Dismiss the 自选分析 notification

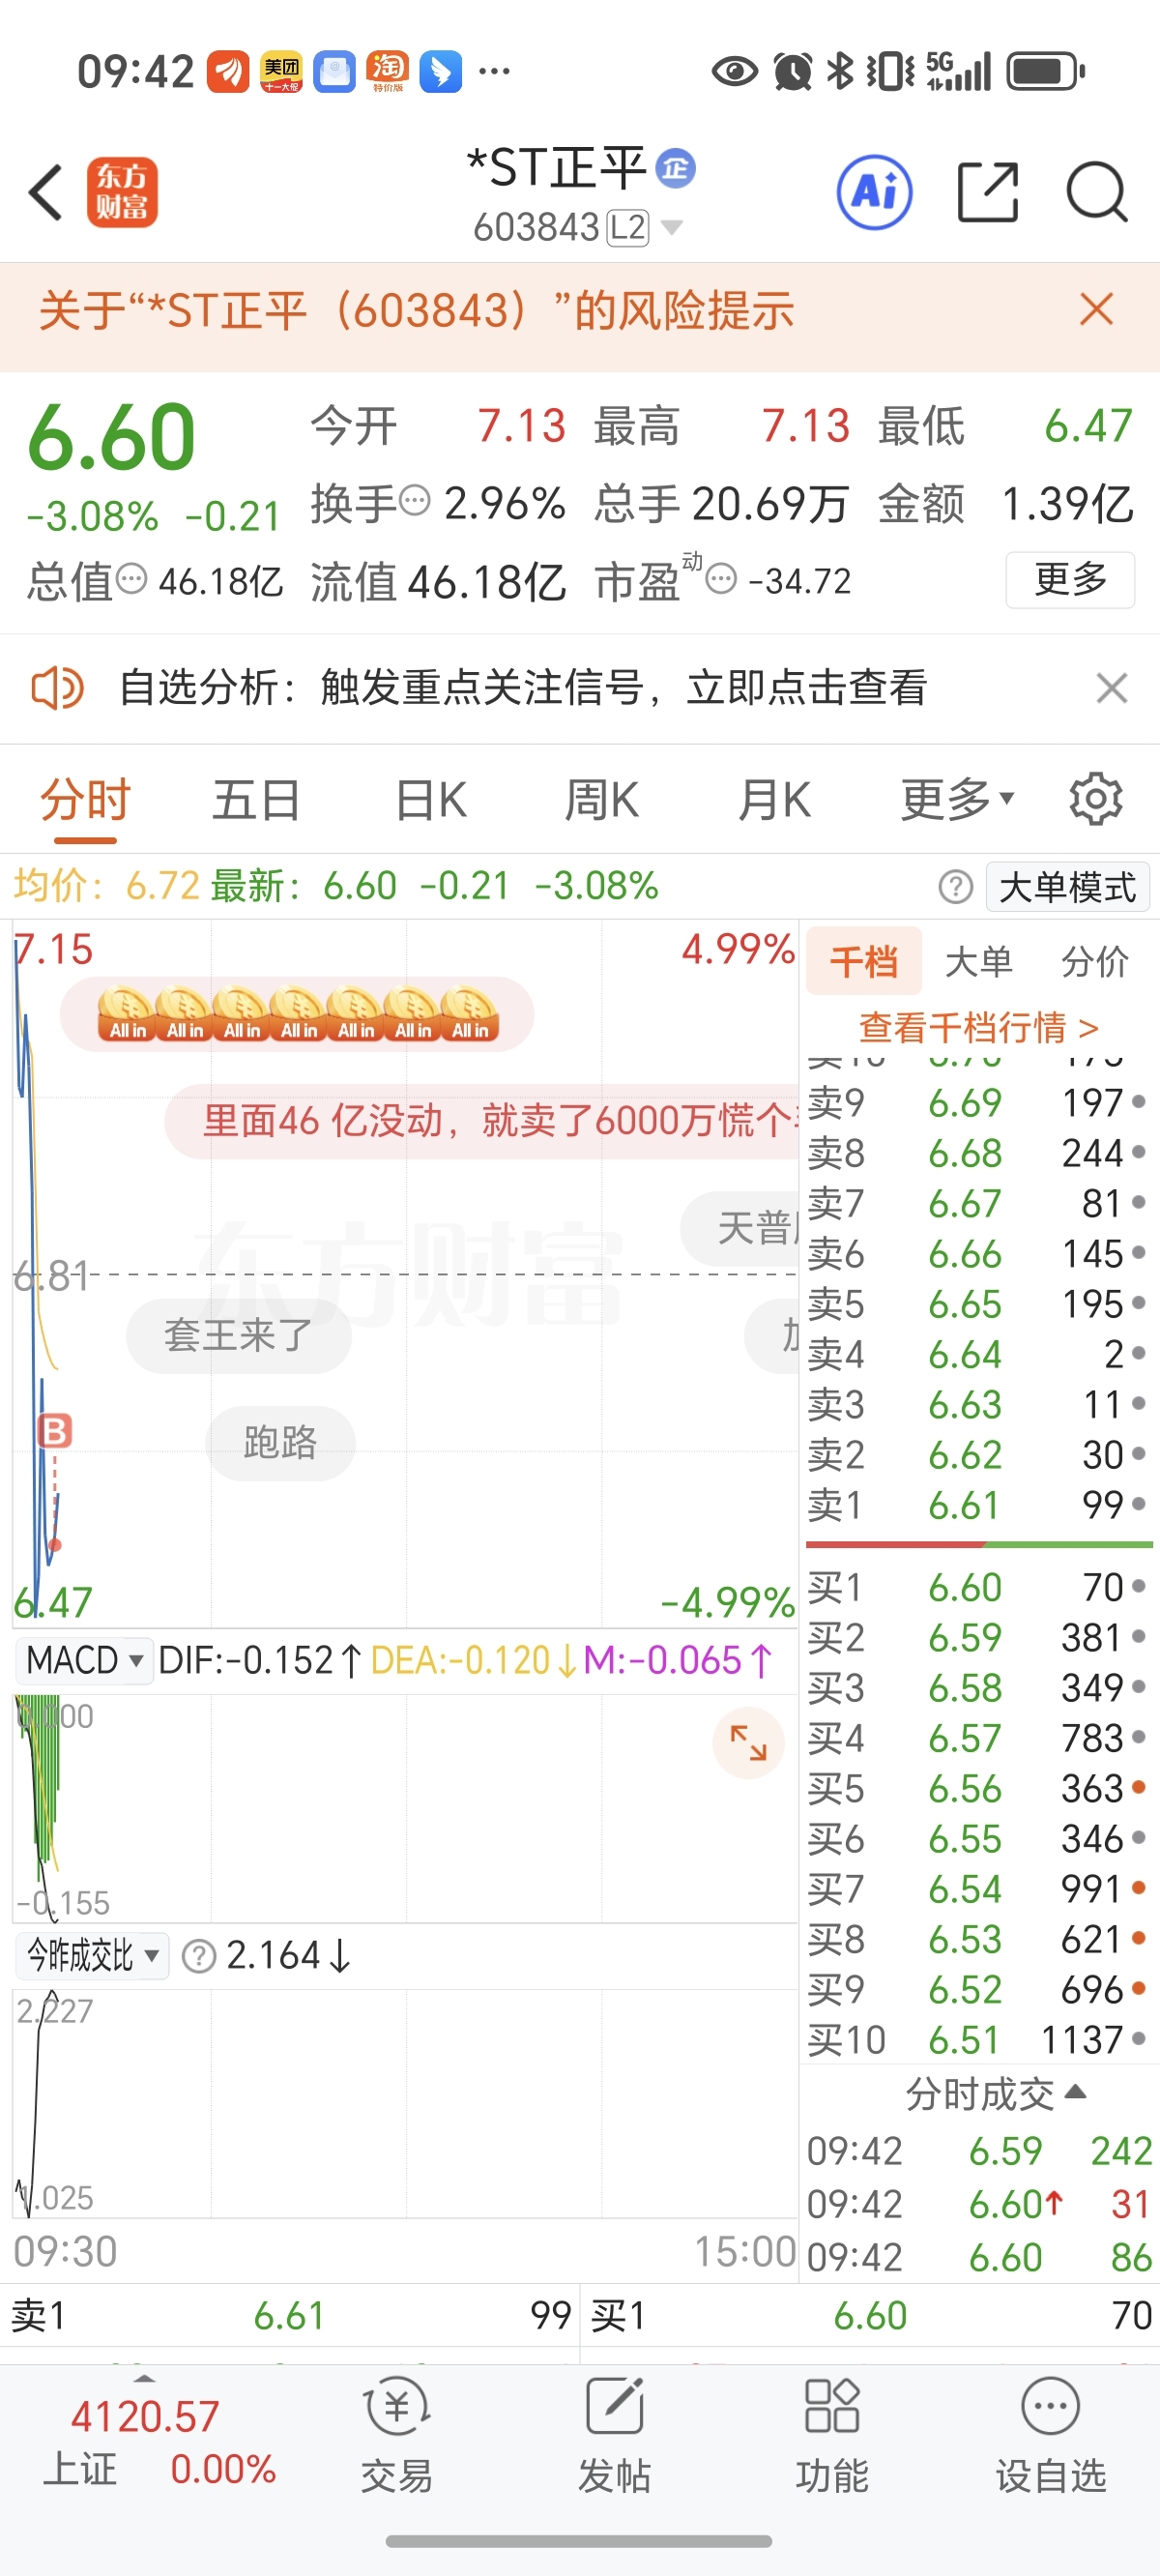coord(1111,688)
